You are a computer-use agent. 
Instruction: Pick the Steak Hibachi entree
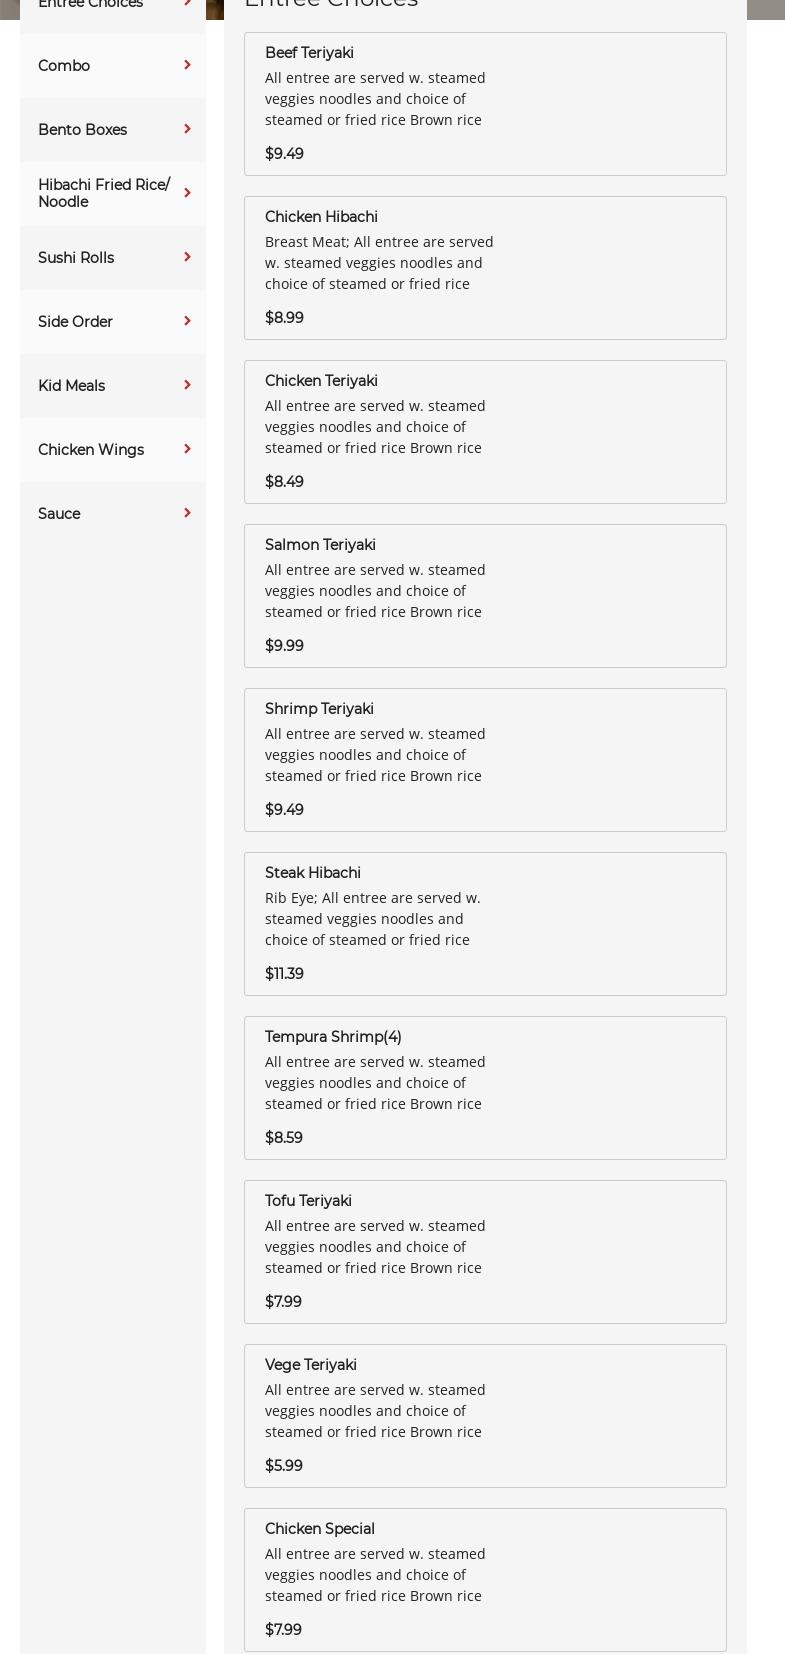(x=312, y=873)
